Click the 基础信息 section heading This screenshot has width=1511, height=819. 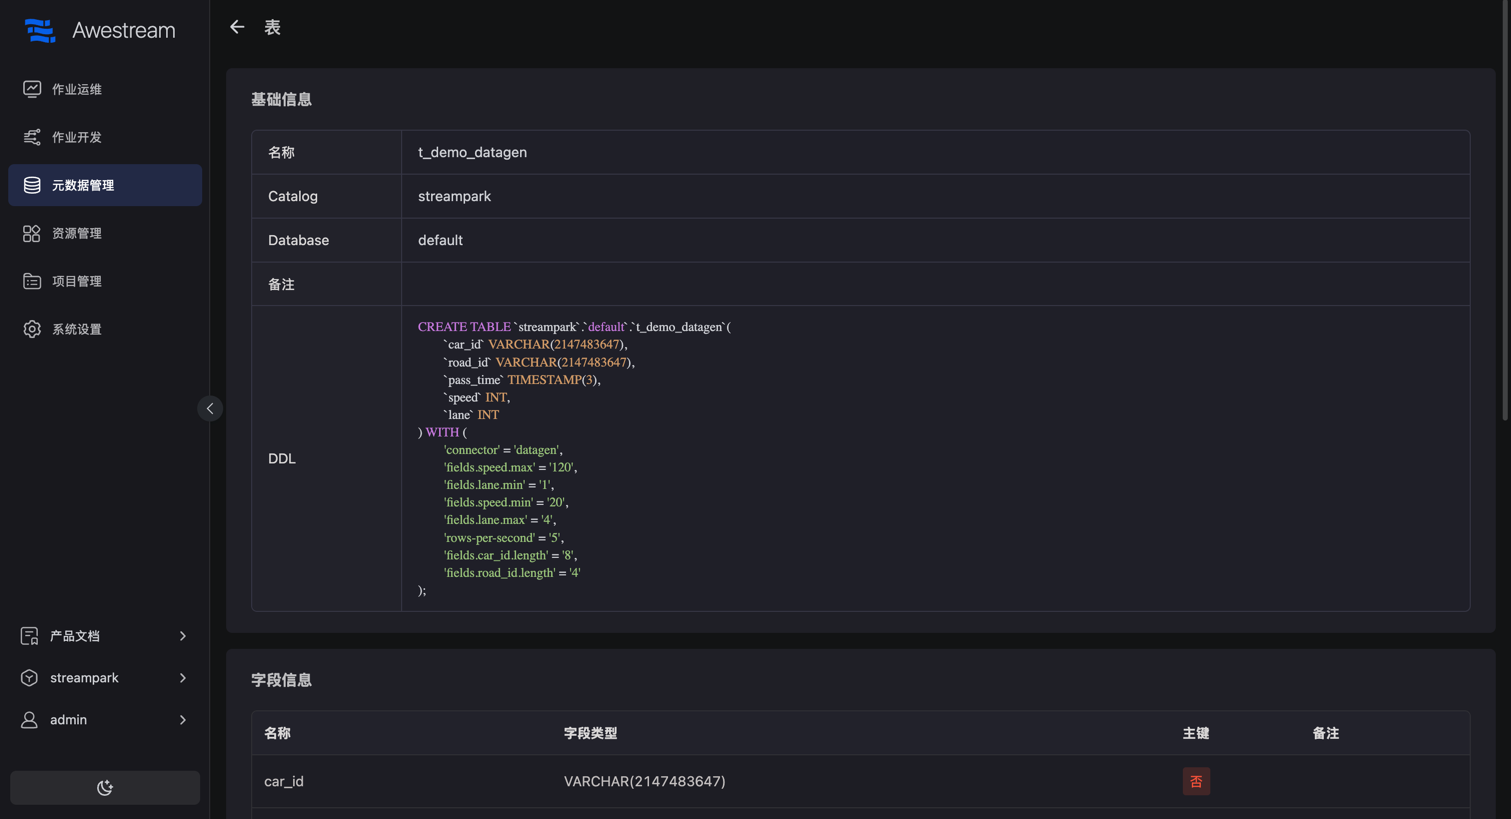(x=281, y=99)
